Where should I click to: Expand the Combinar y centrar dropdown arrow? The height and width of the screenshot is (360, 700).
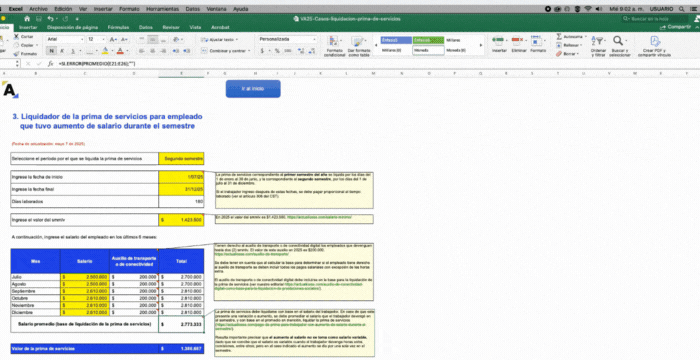point(249,51)
